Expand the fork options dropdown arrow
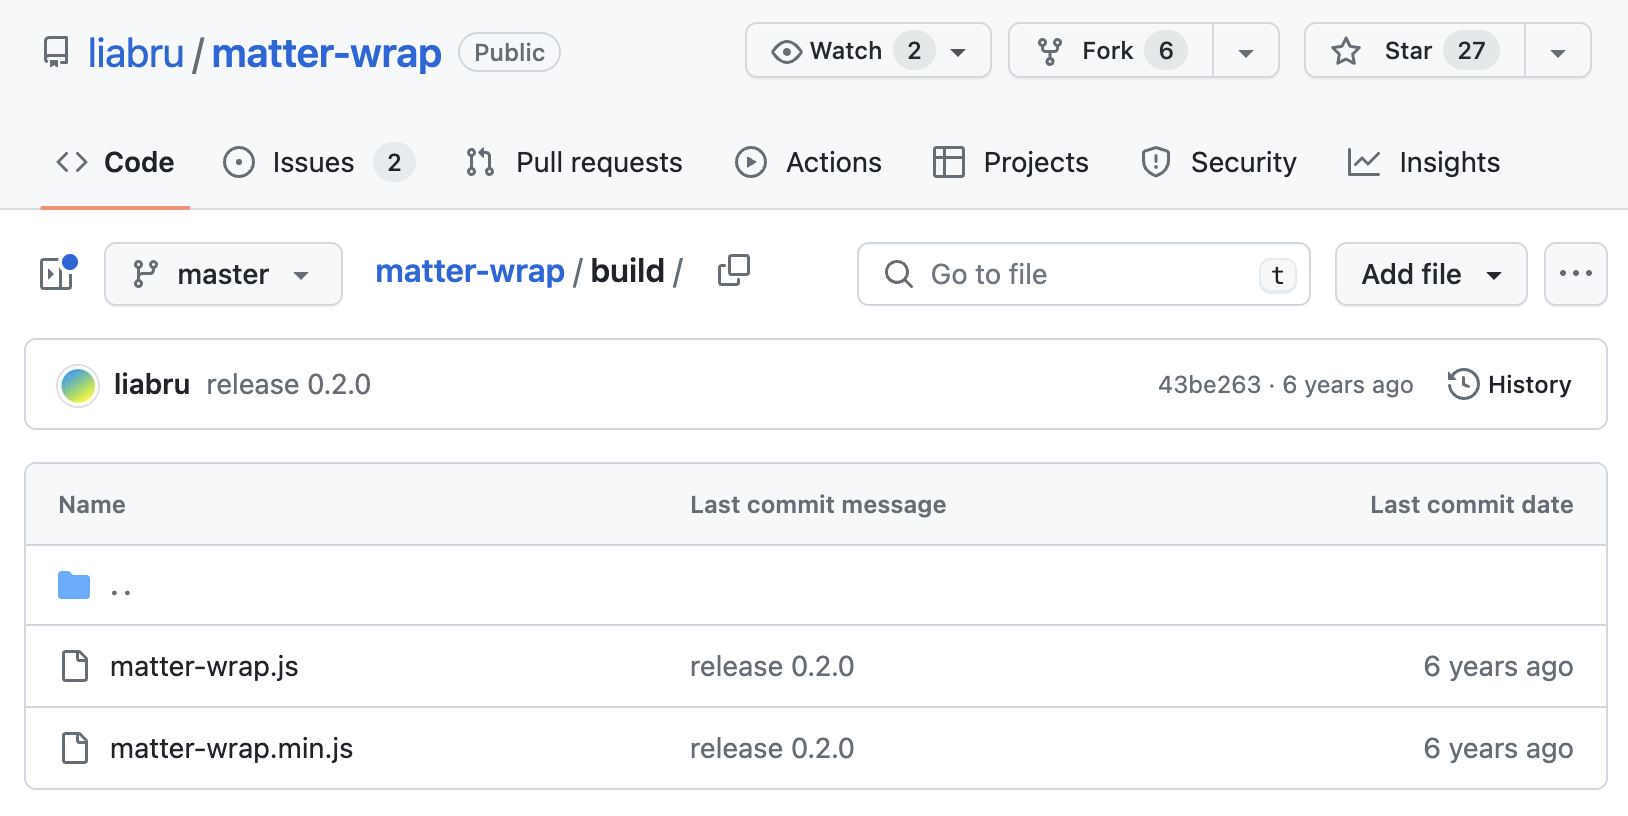Screen dimensions: 1628x816 coord(1245,52)
